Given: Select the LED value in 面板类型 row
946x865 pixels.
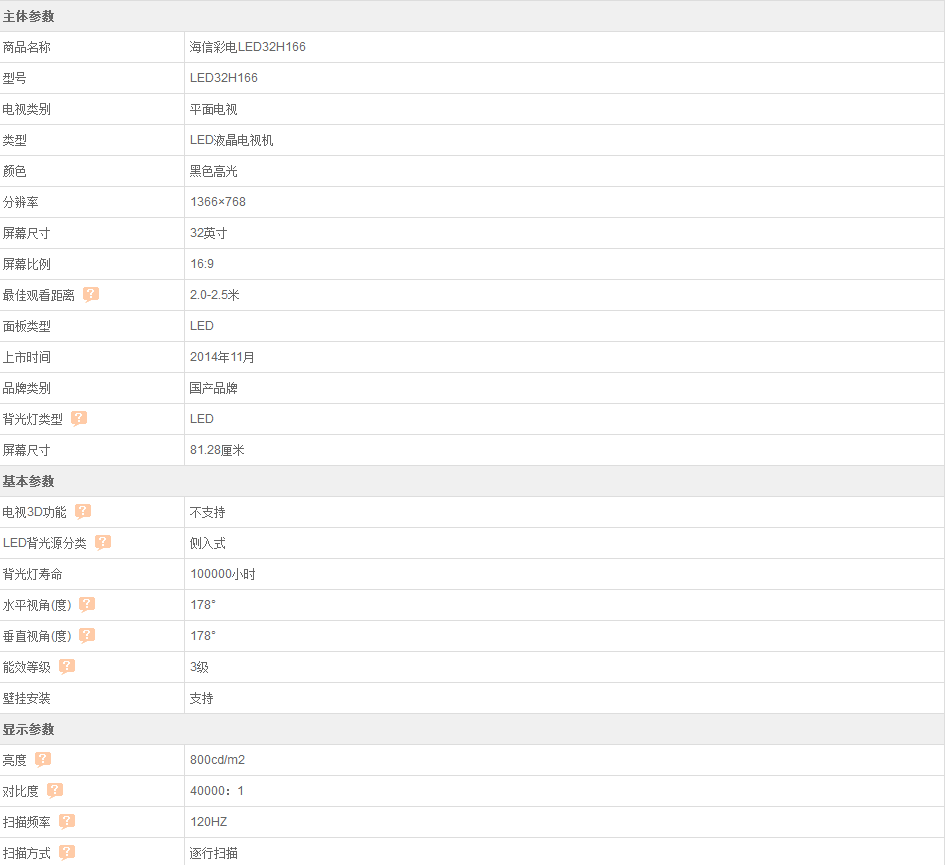Looking at the screenshot, I should pyautogui.click(x=202, y=326).
